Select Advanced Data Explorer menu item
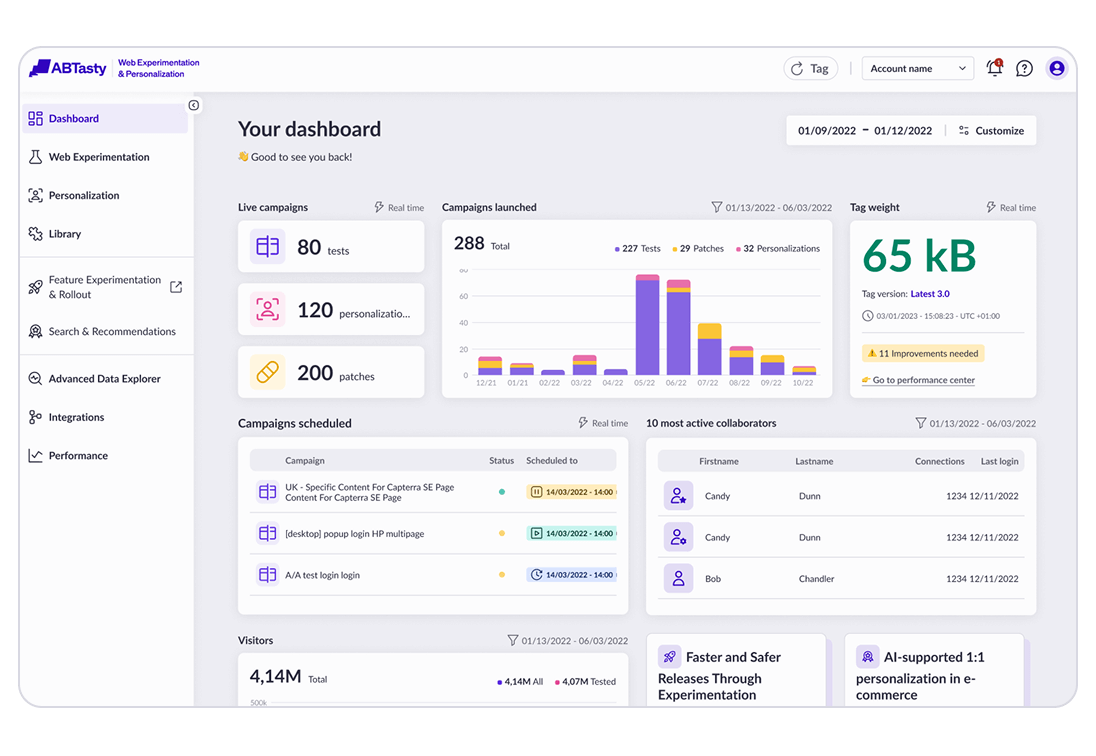The width and height of the screenshot is (1096, 756). click(104, 379)
